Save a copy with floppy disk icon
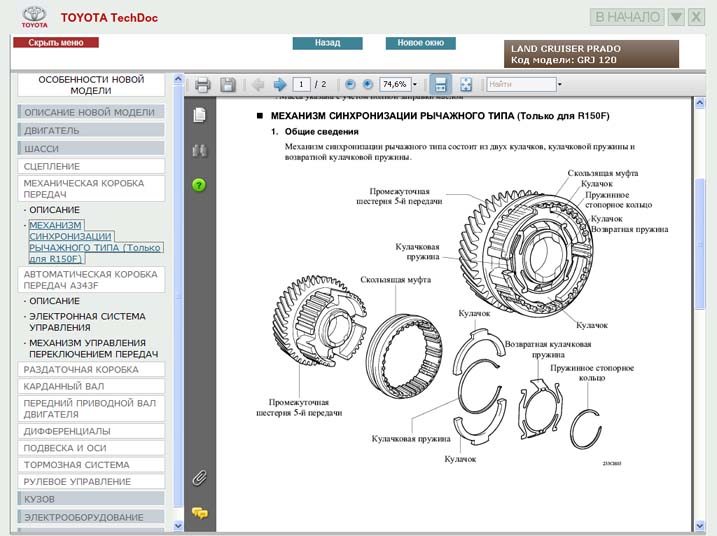Image resolution: width=717 pixels, height=536 pixels. (x=228, y=85)
